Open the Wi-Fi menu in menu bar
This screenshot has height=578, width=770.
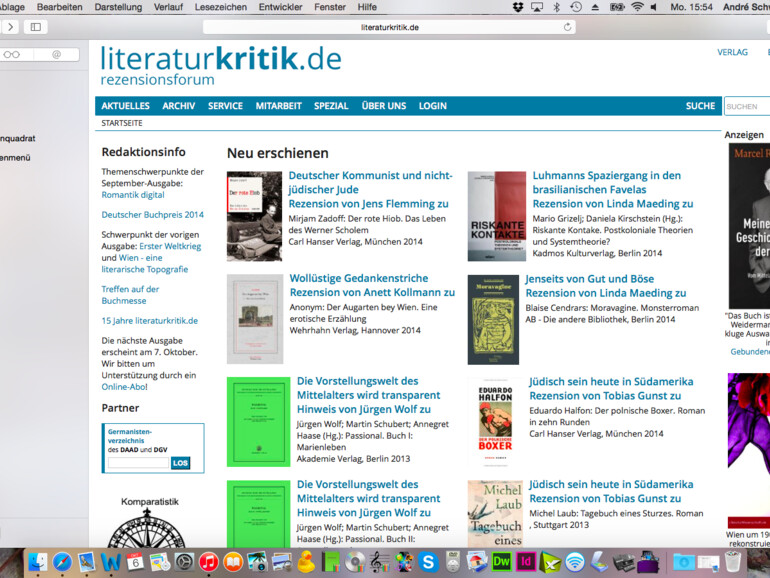tap(637, 7)
